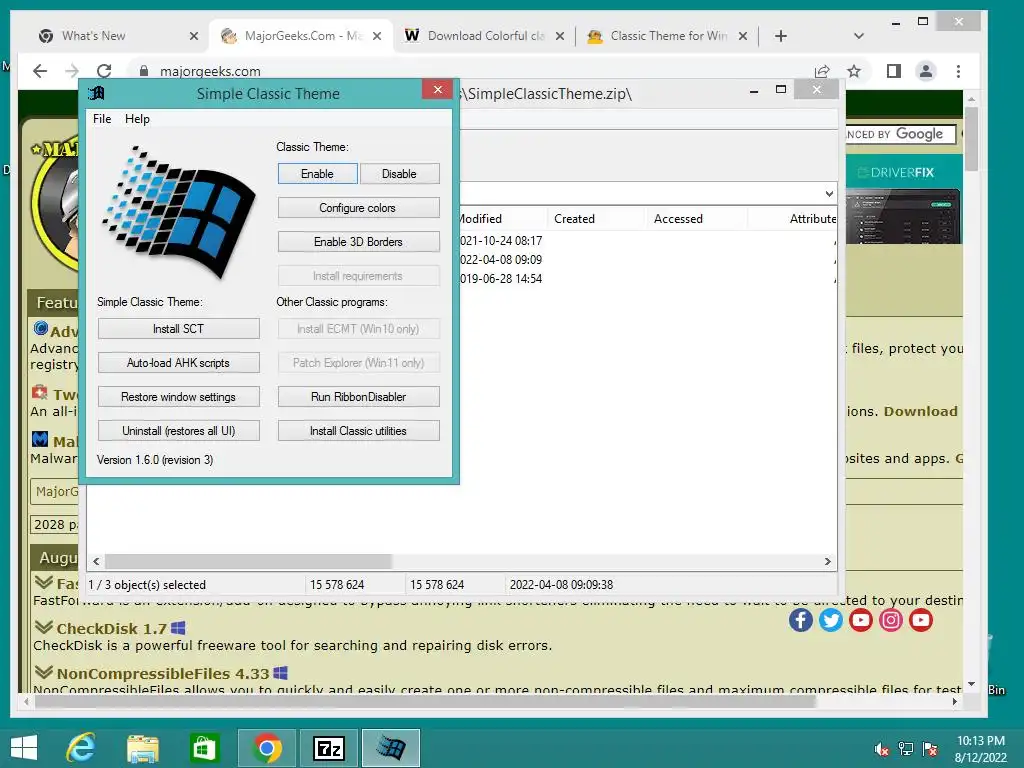This screenshot has width=1024, height=768.
Task: Go back in Chrome
Action: (40, 71)
